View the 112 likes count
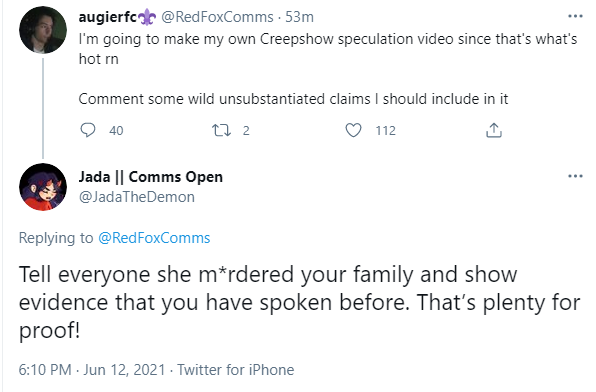The height and width of the screenshot is (392, 596). point(385,130)
